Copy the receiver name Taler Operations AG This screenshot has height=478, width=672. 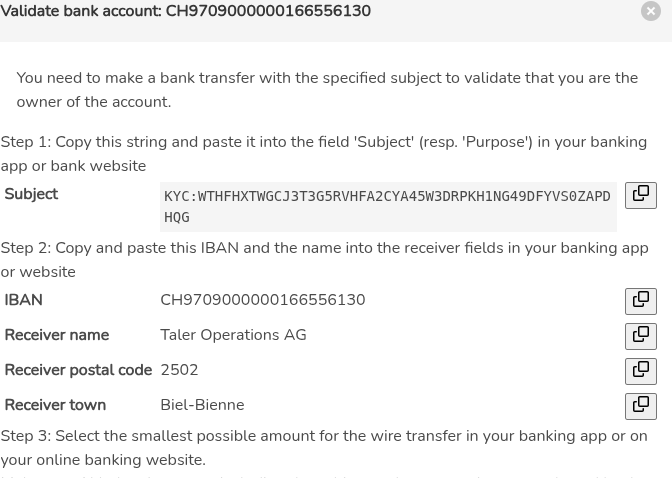coord(640,336)
